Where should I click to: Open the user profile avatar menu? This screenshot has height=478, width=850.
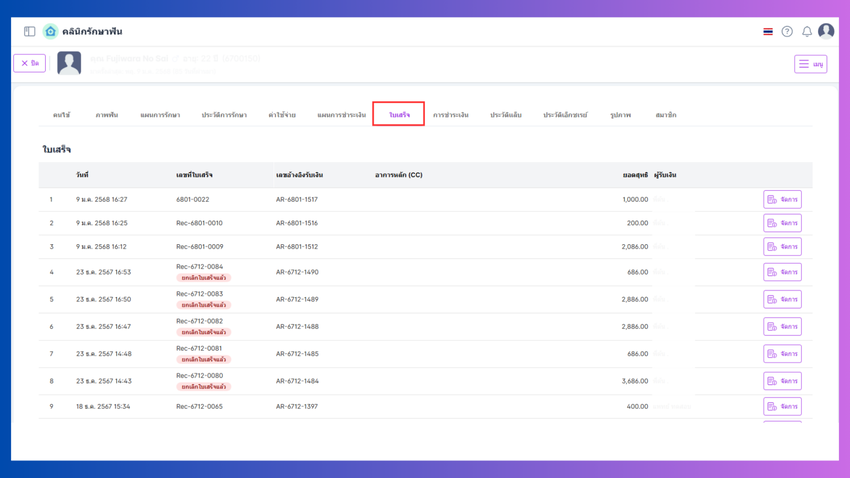[x=826, y=32]
